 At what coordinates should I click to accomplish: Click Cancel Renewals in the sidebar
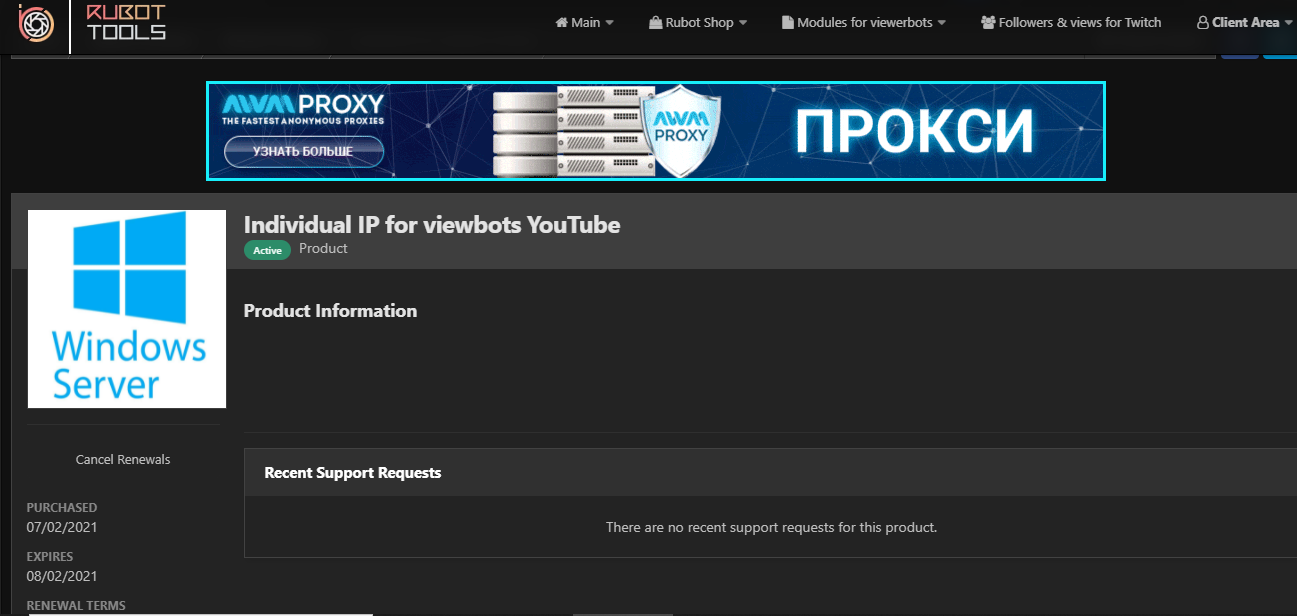click(123, 460)
